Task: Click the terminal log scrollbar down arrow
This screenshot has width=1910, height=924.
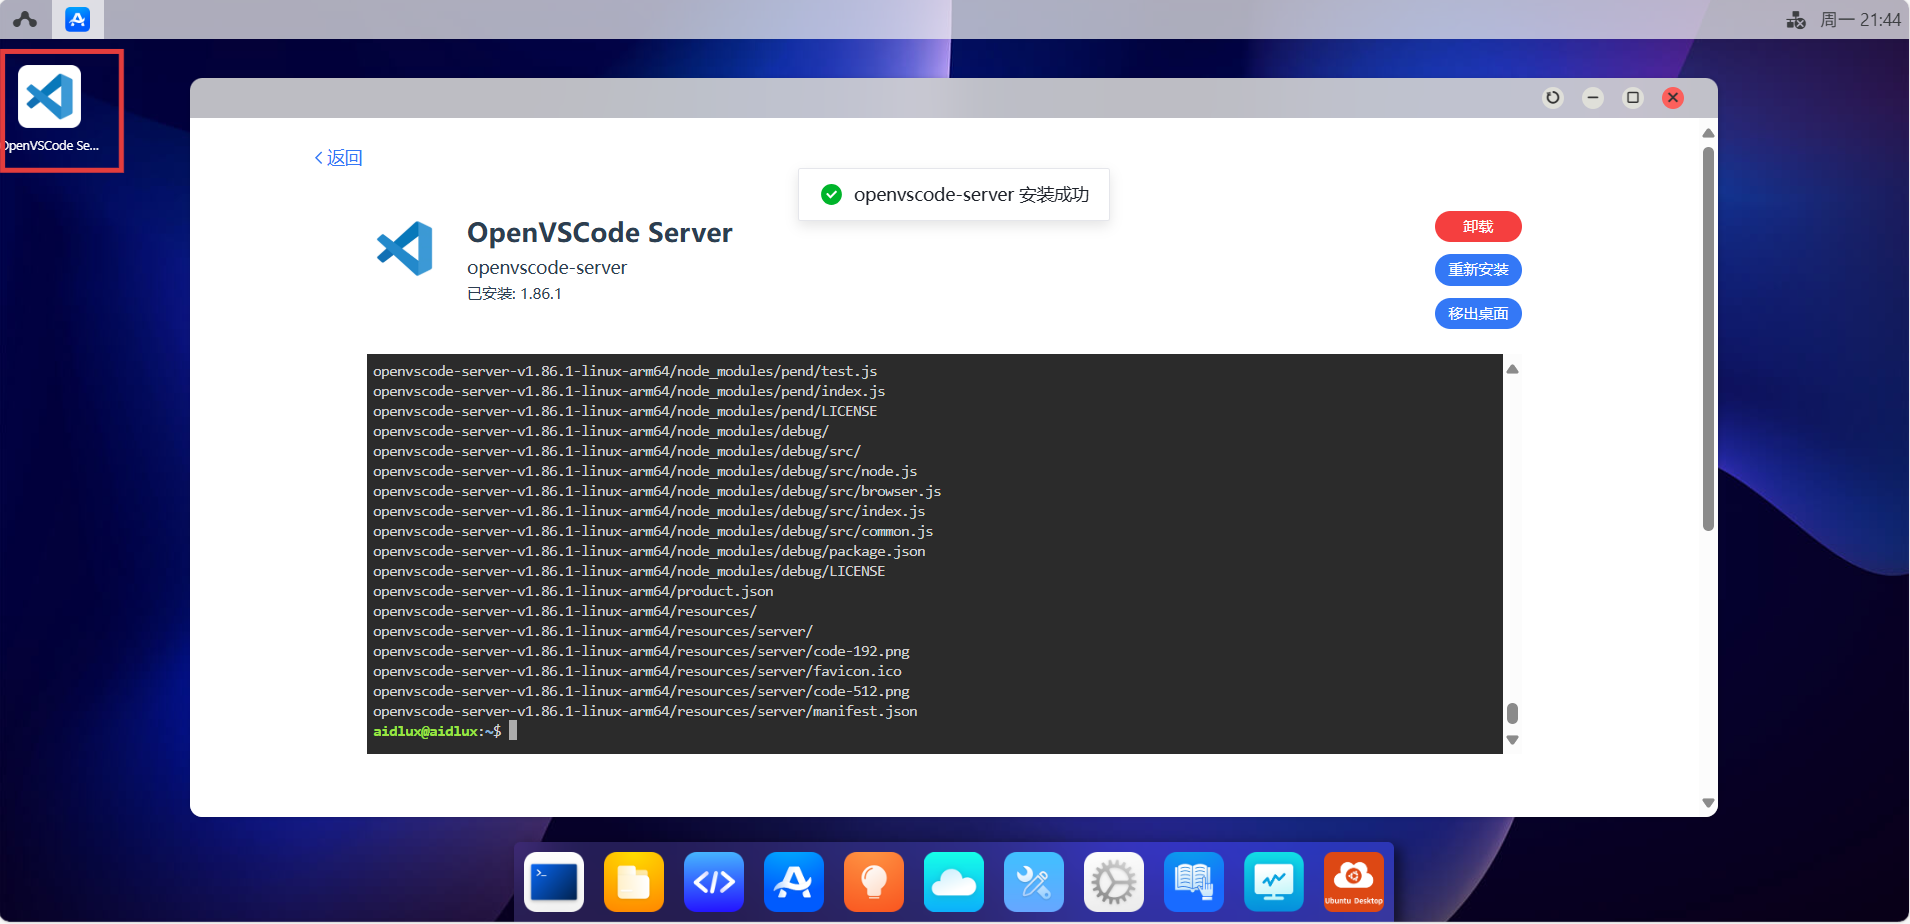Action: pos(1512,740)
